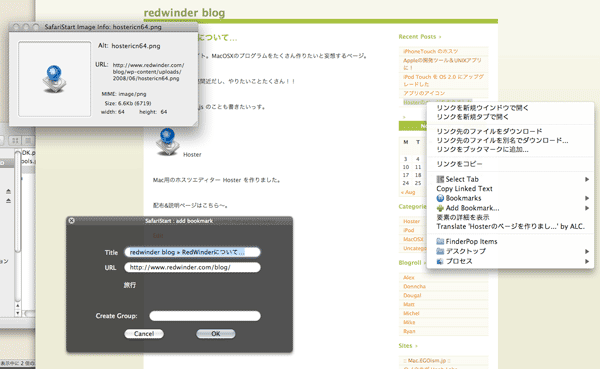Viewport: 600px width, 369px height.
Task: Choose リンクを新規タブで開く menu item
Action: pyautogui.click(x=473, y=117)
